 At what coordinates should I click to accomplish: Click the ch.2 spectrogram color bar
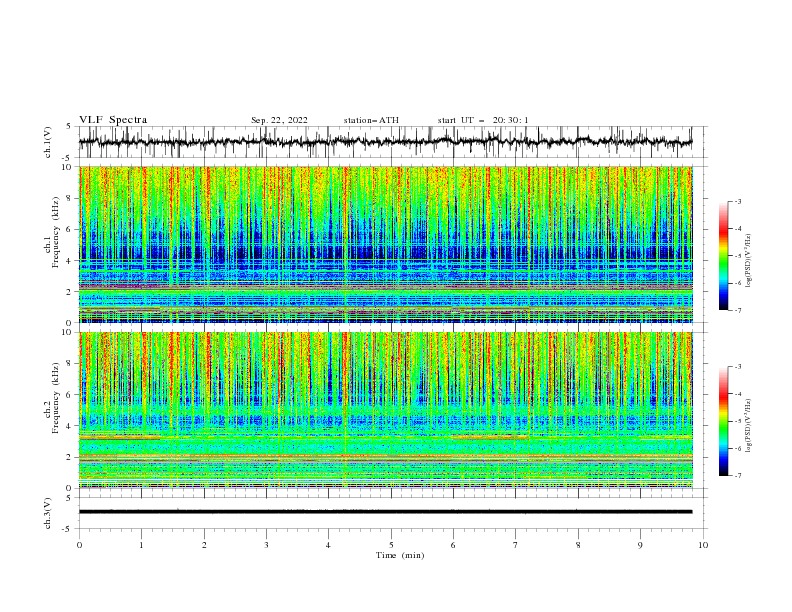click(x=723, y=421)
